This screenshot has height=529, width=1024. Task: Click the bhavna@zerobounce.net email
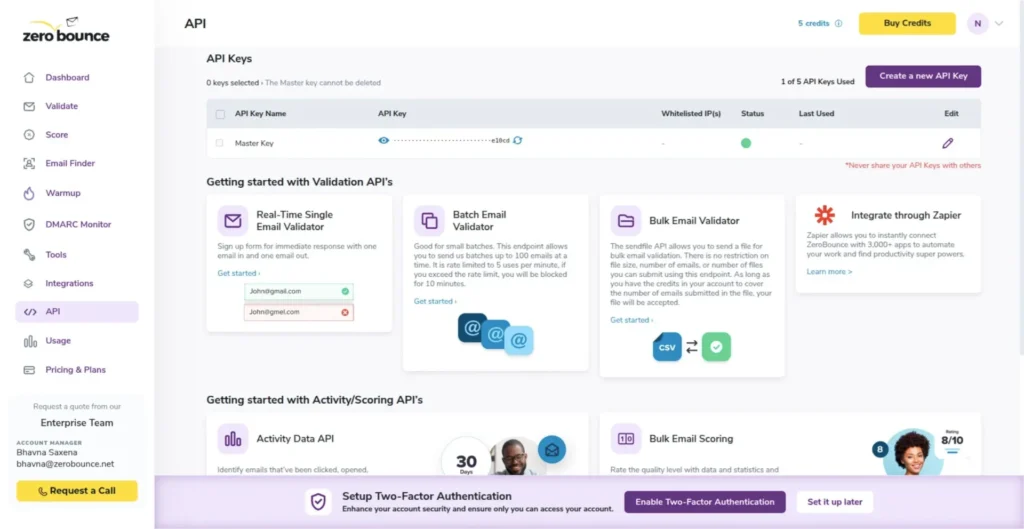tap(65, 464)
